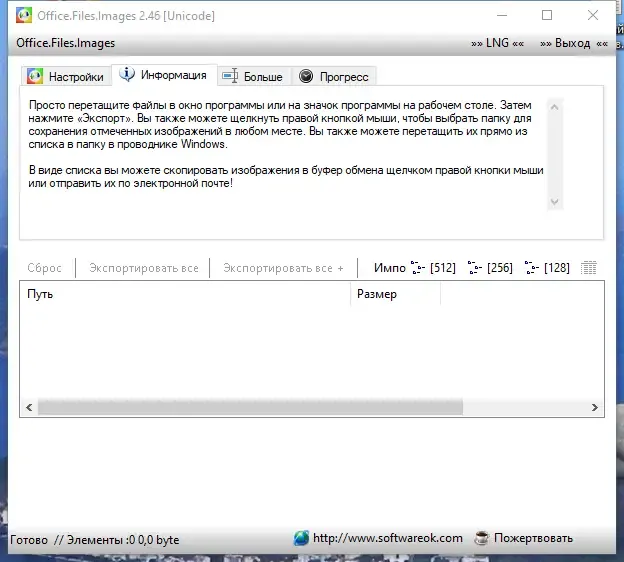624x562 pixels.
Task: Open the http://www.softwareok.com link
Action: click(388, 538)
